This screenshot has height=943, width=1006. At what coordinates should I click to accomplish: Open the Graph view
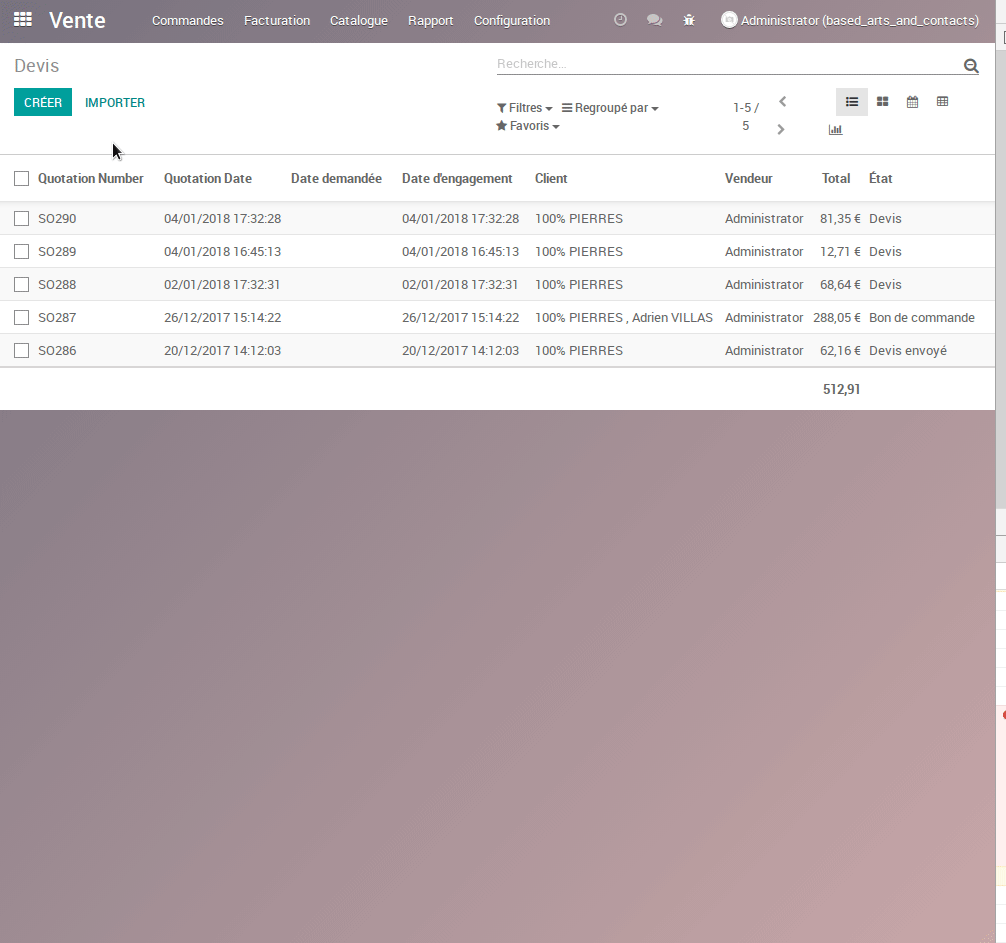[835, 128]
